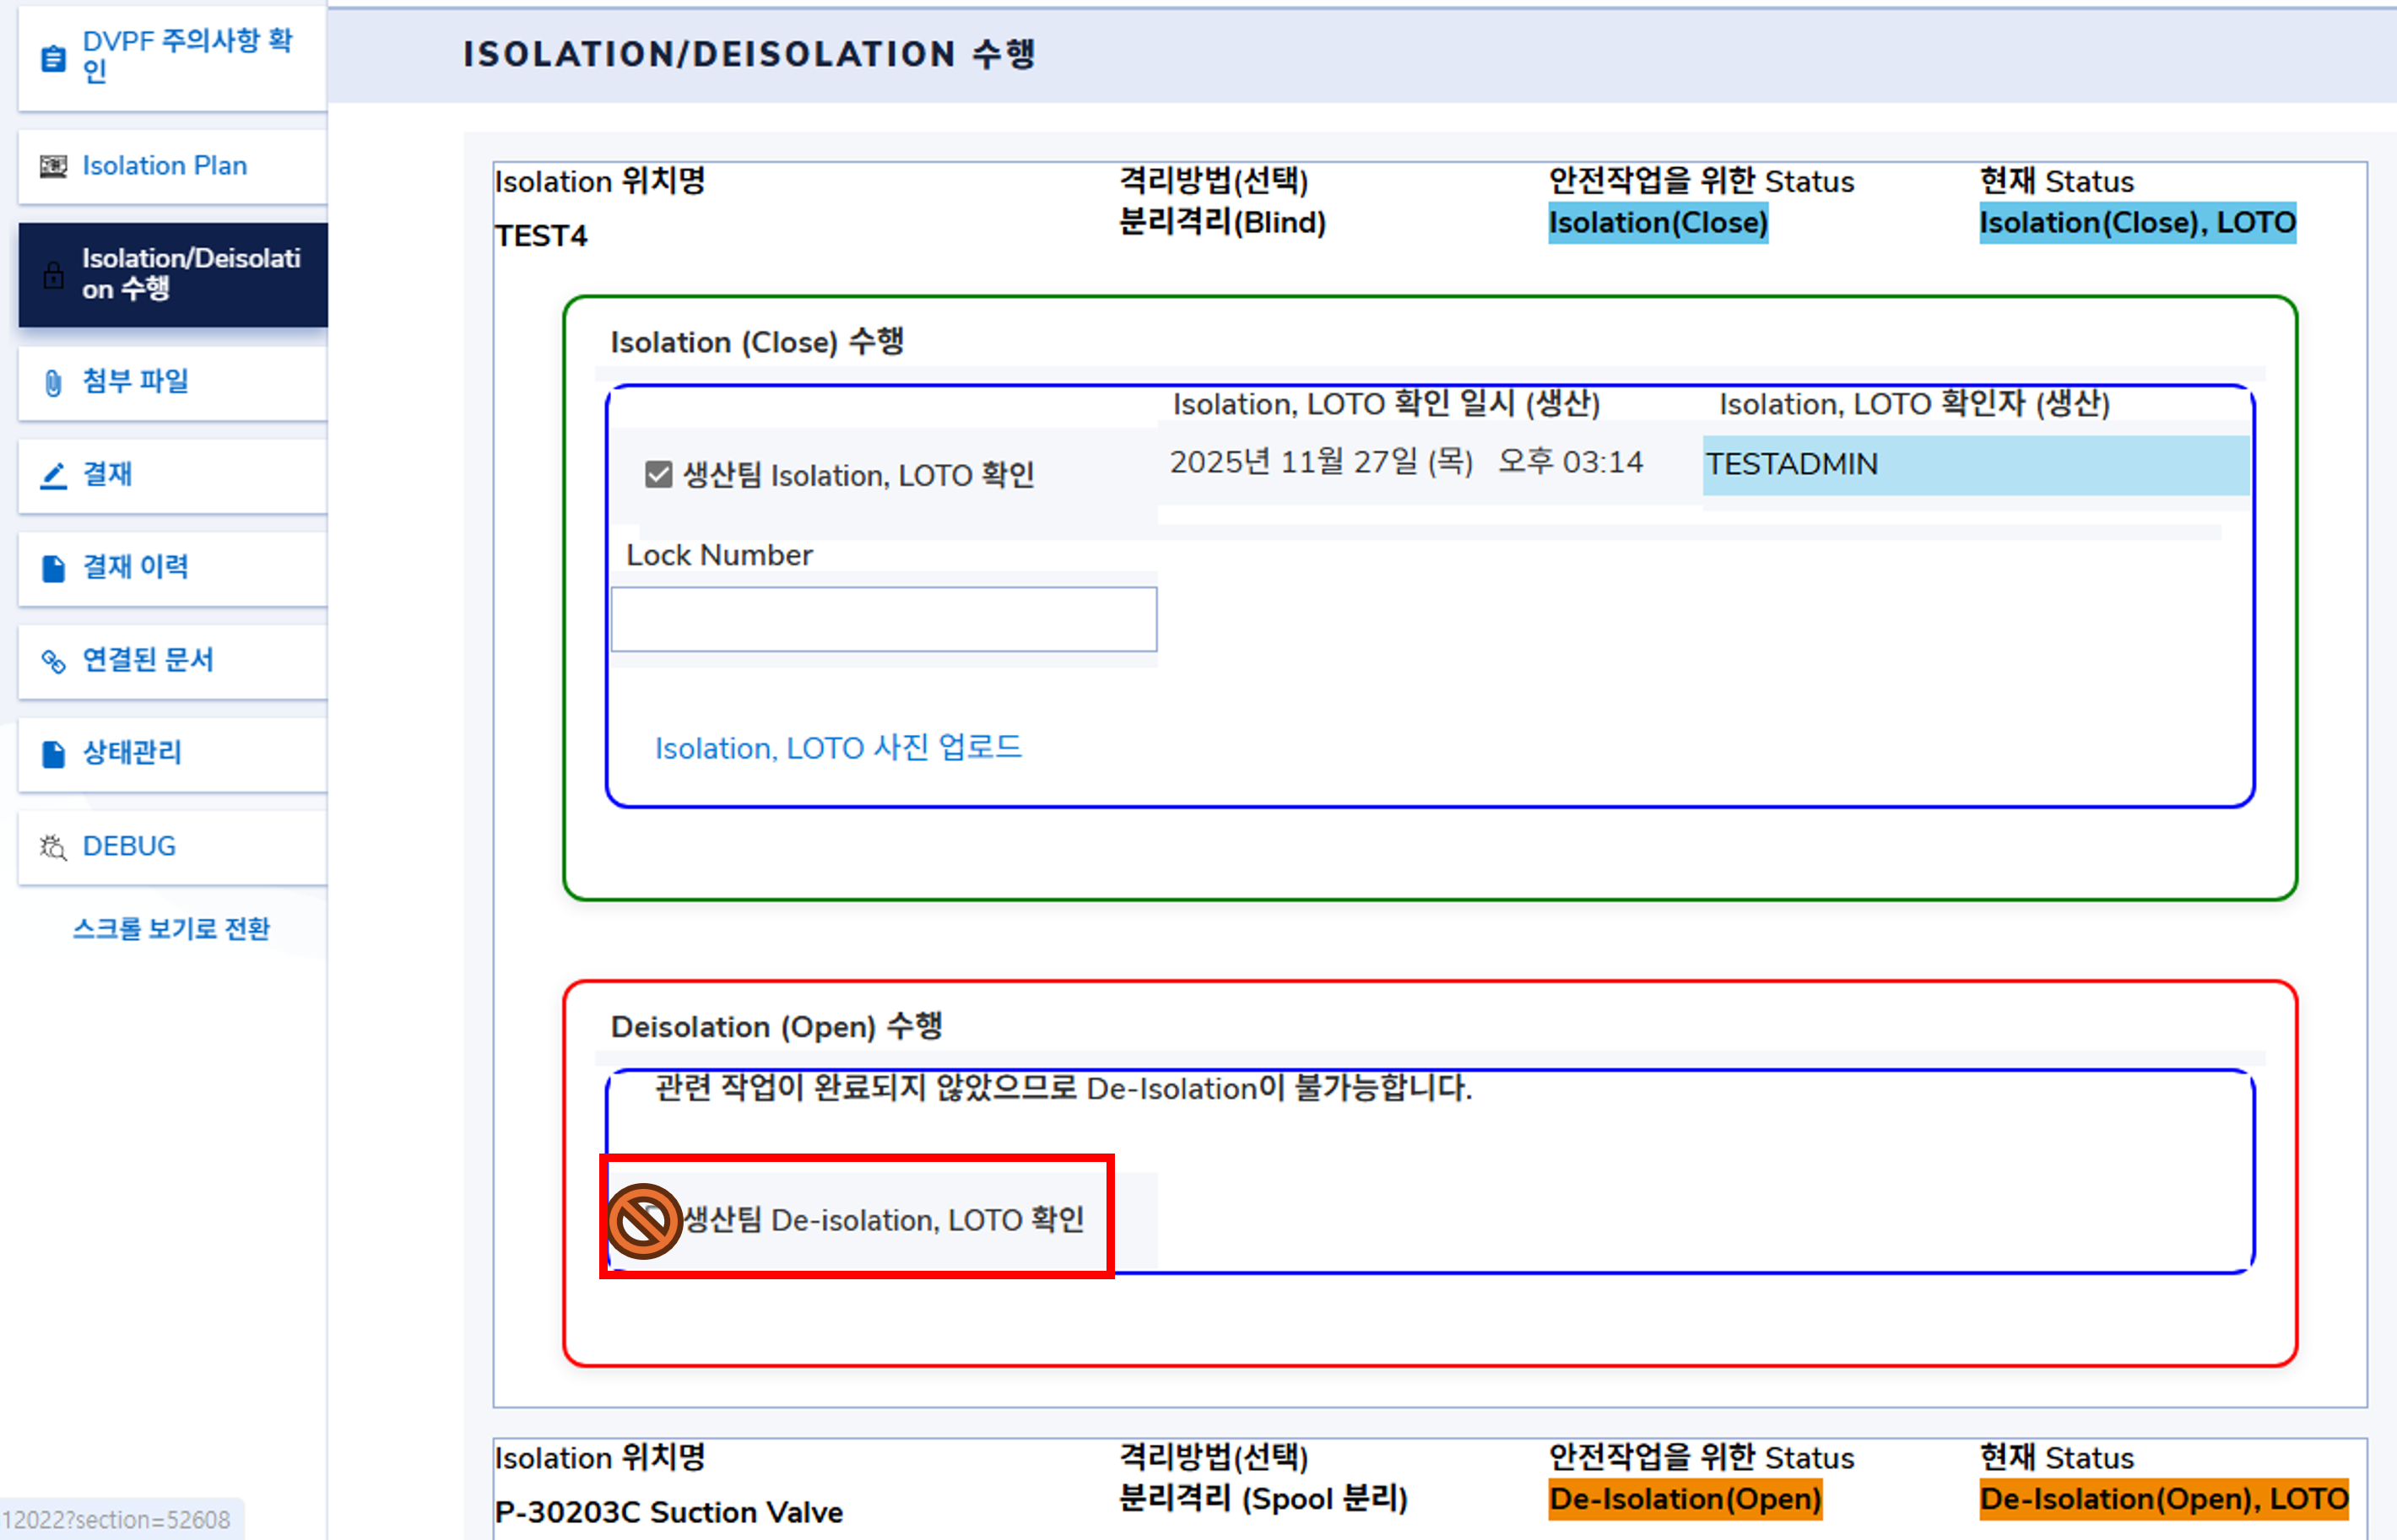Go to the 결재 이력 section
Screen dimensions: 2397x1540
point(135,567)
